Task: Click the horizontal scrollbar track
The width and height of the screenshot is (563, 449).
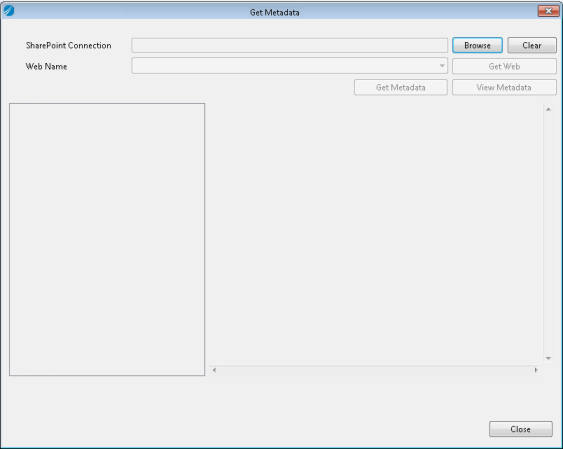Action: pyautogui.click(x=375, y=370)
